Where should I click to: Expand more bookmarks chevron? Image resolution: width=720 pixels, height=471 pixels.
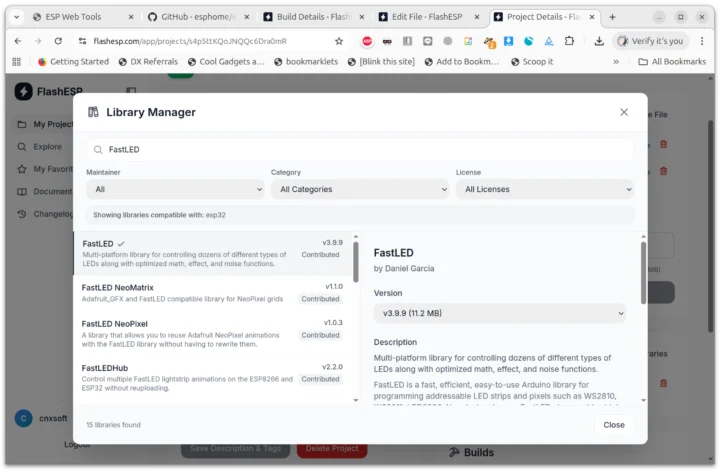[616, 62]
